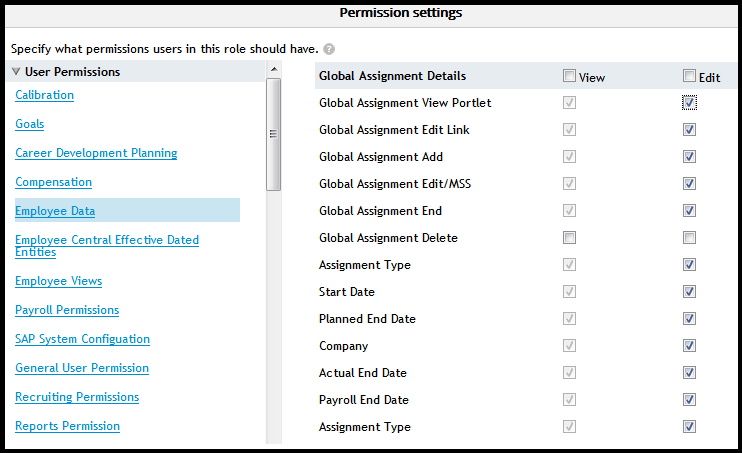Image resolution: width=742 pixels, height=453 pixels.
Task: Toggle Edit for Global Assignment View Portlet
Action: click(689, 103)
